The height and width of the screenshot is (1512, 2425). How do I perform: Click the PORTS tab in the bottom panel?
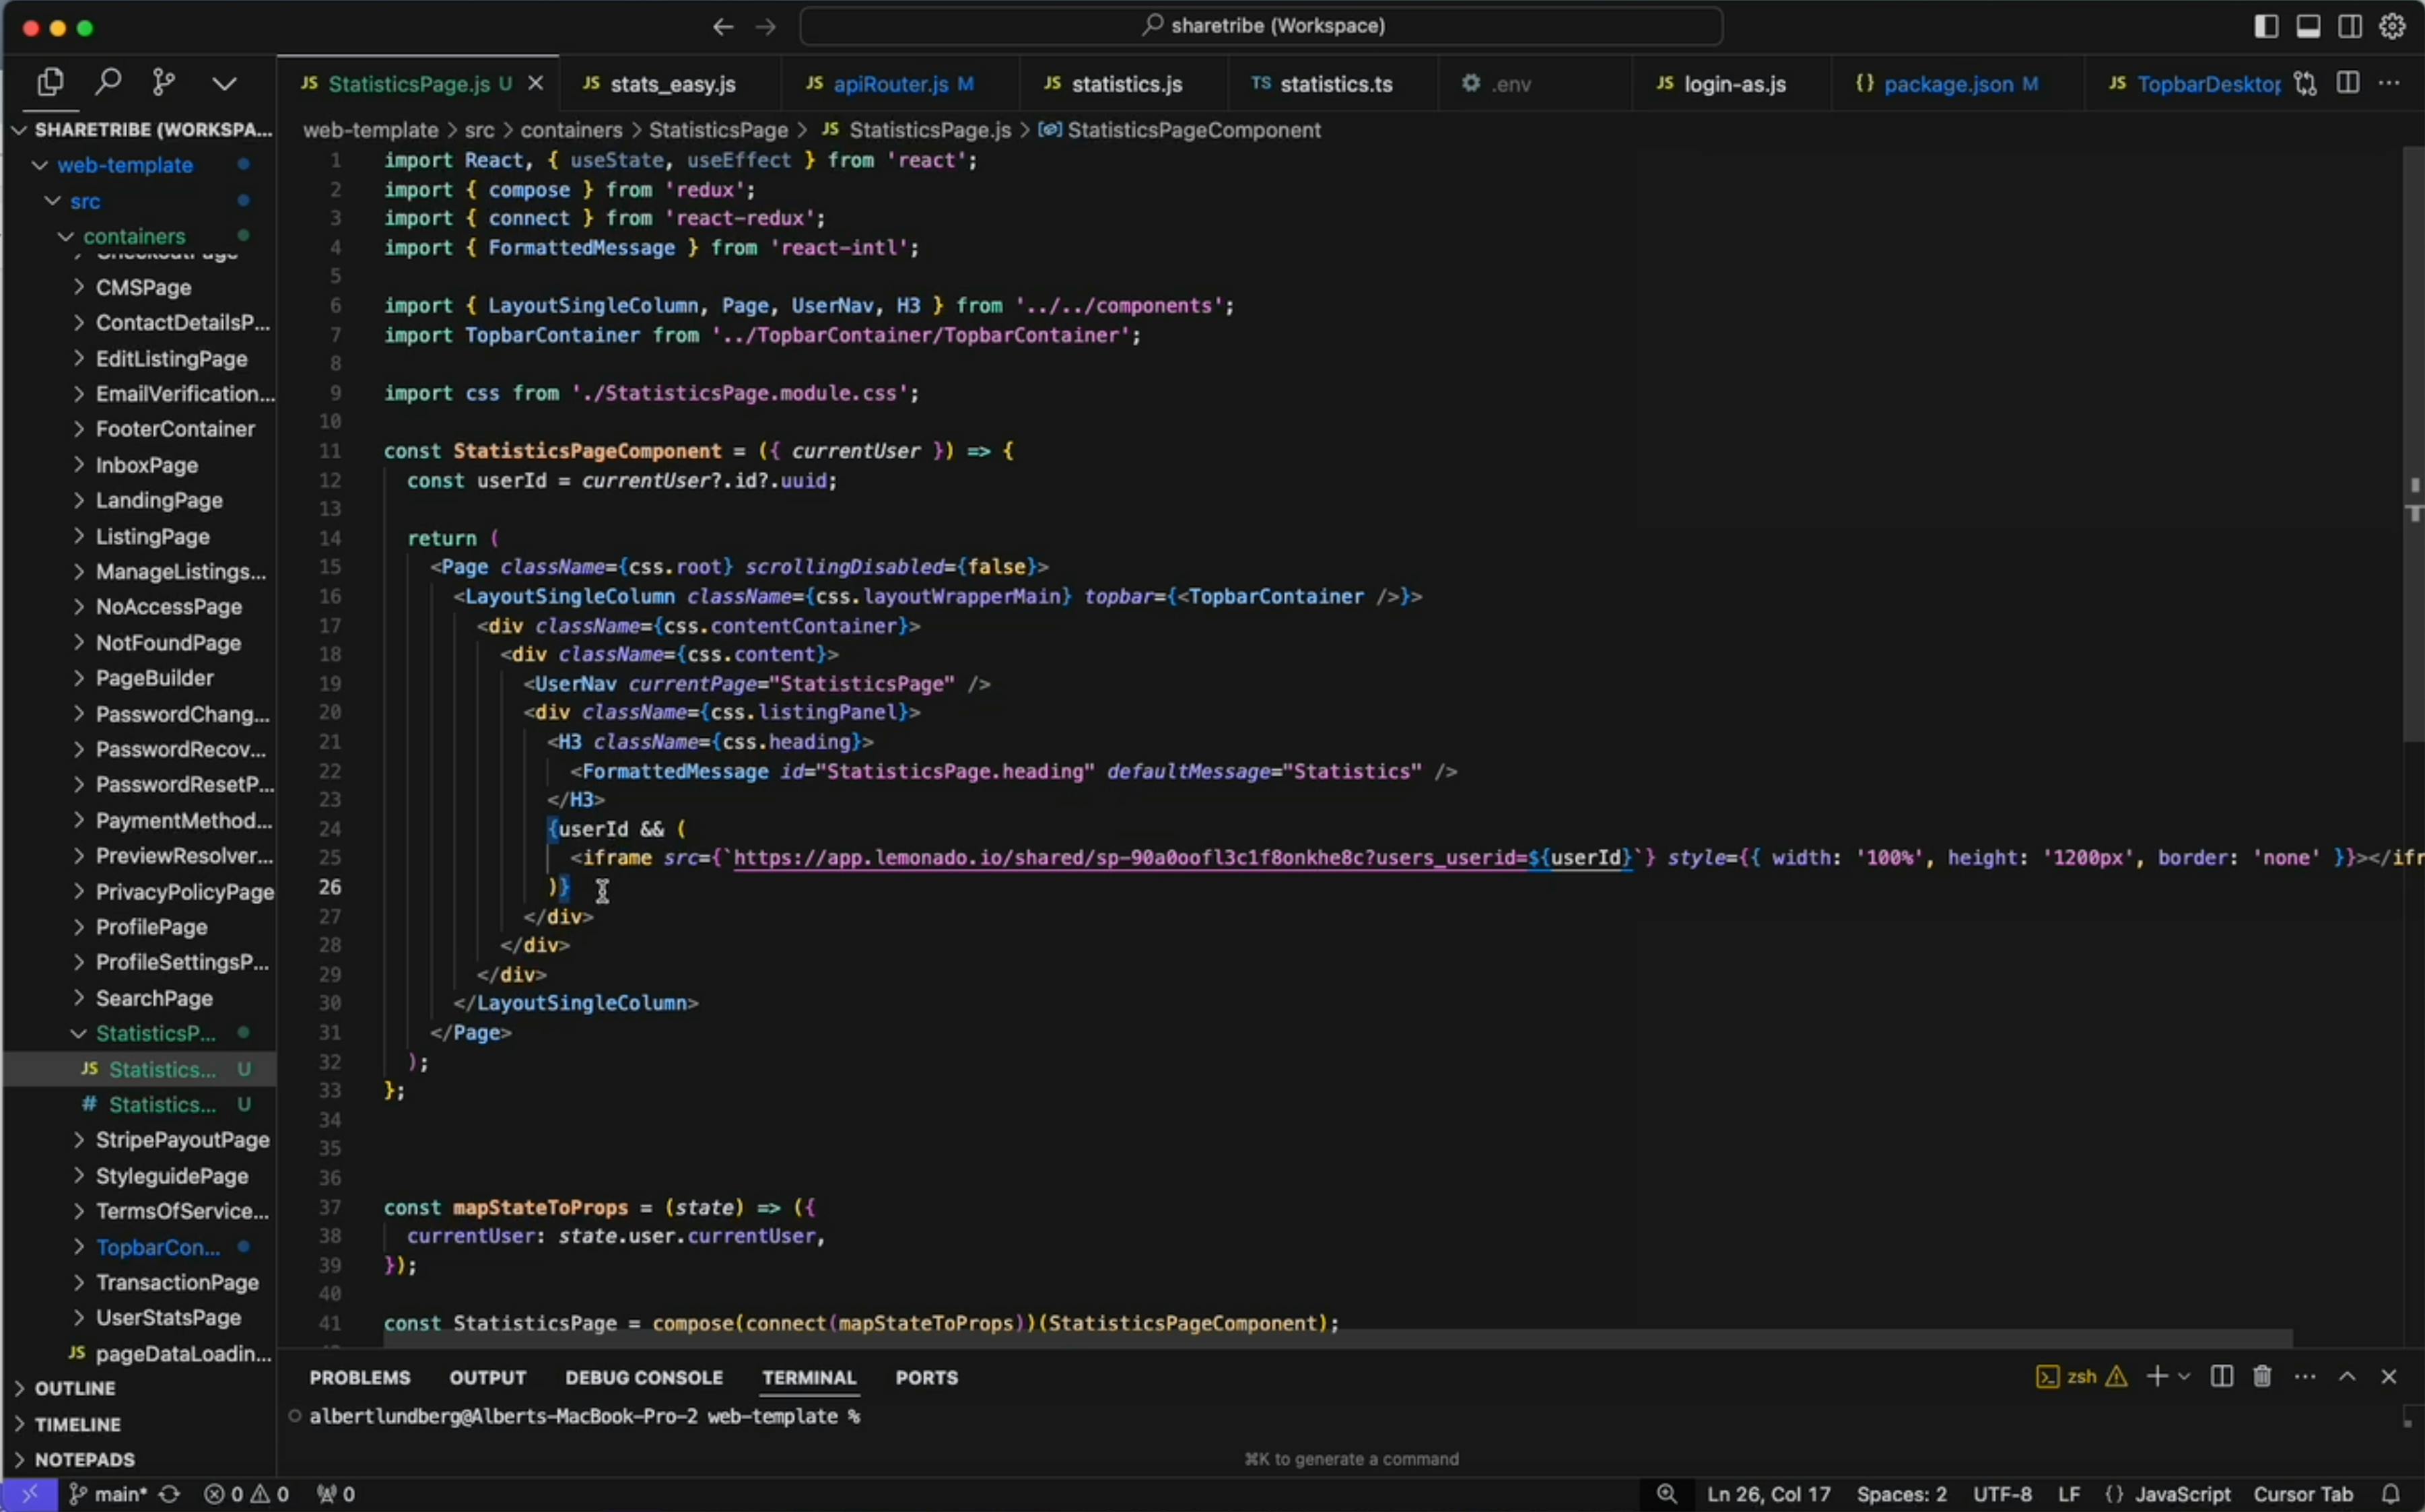click(927, 1376)
